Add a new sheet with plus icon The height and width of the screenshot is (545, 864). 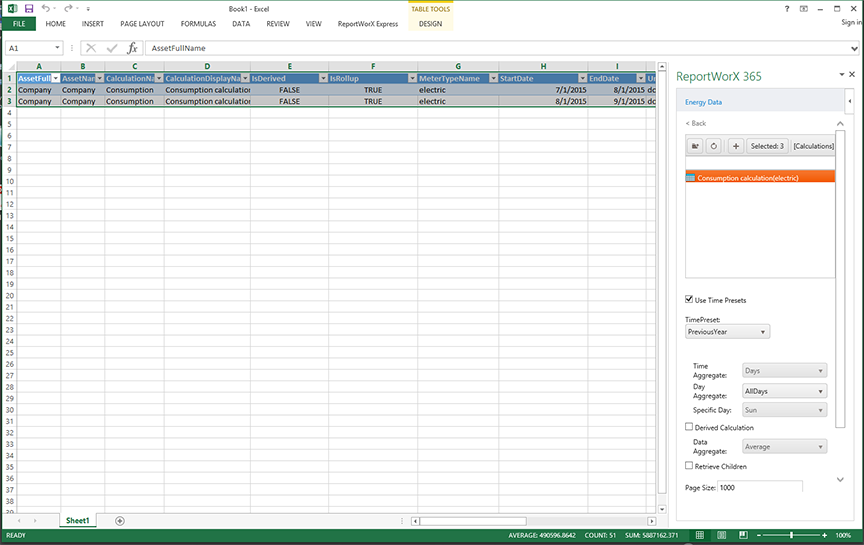point(120,520)
